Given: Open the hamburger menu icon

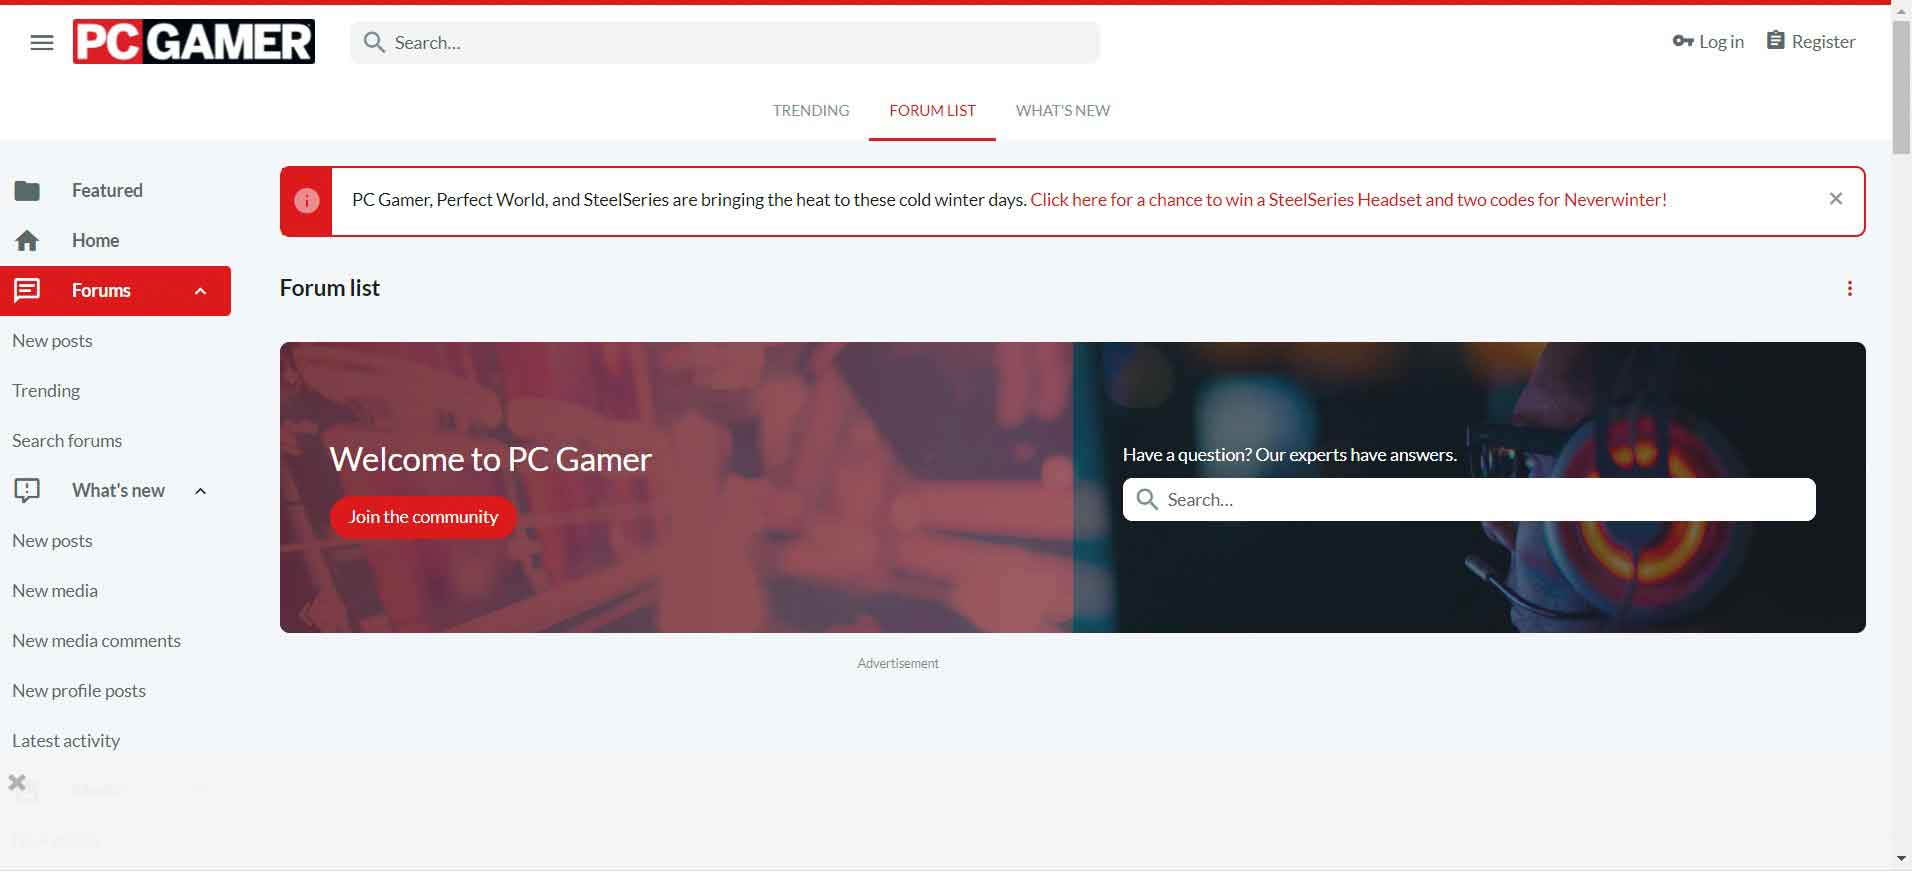Looking at the screenshot, I should point(42,43).
